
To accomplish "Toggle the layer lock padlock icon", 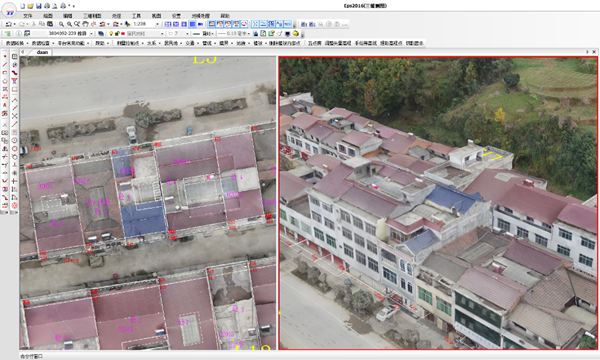I will [117, 34].
